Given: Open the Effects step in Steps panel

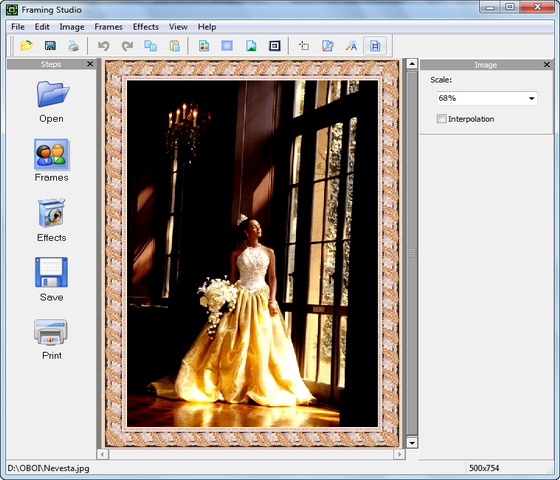Looking at the screenshot, I should [52, 220].
